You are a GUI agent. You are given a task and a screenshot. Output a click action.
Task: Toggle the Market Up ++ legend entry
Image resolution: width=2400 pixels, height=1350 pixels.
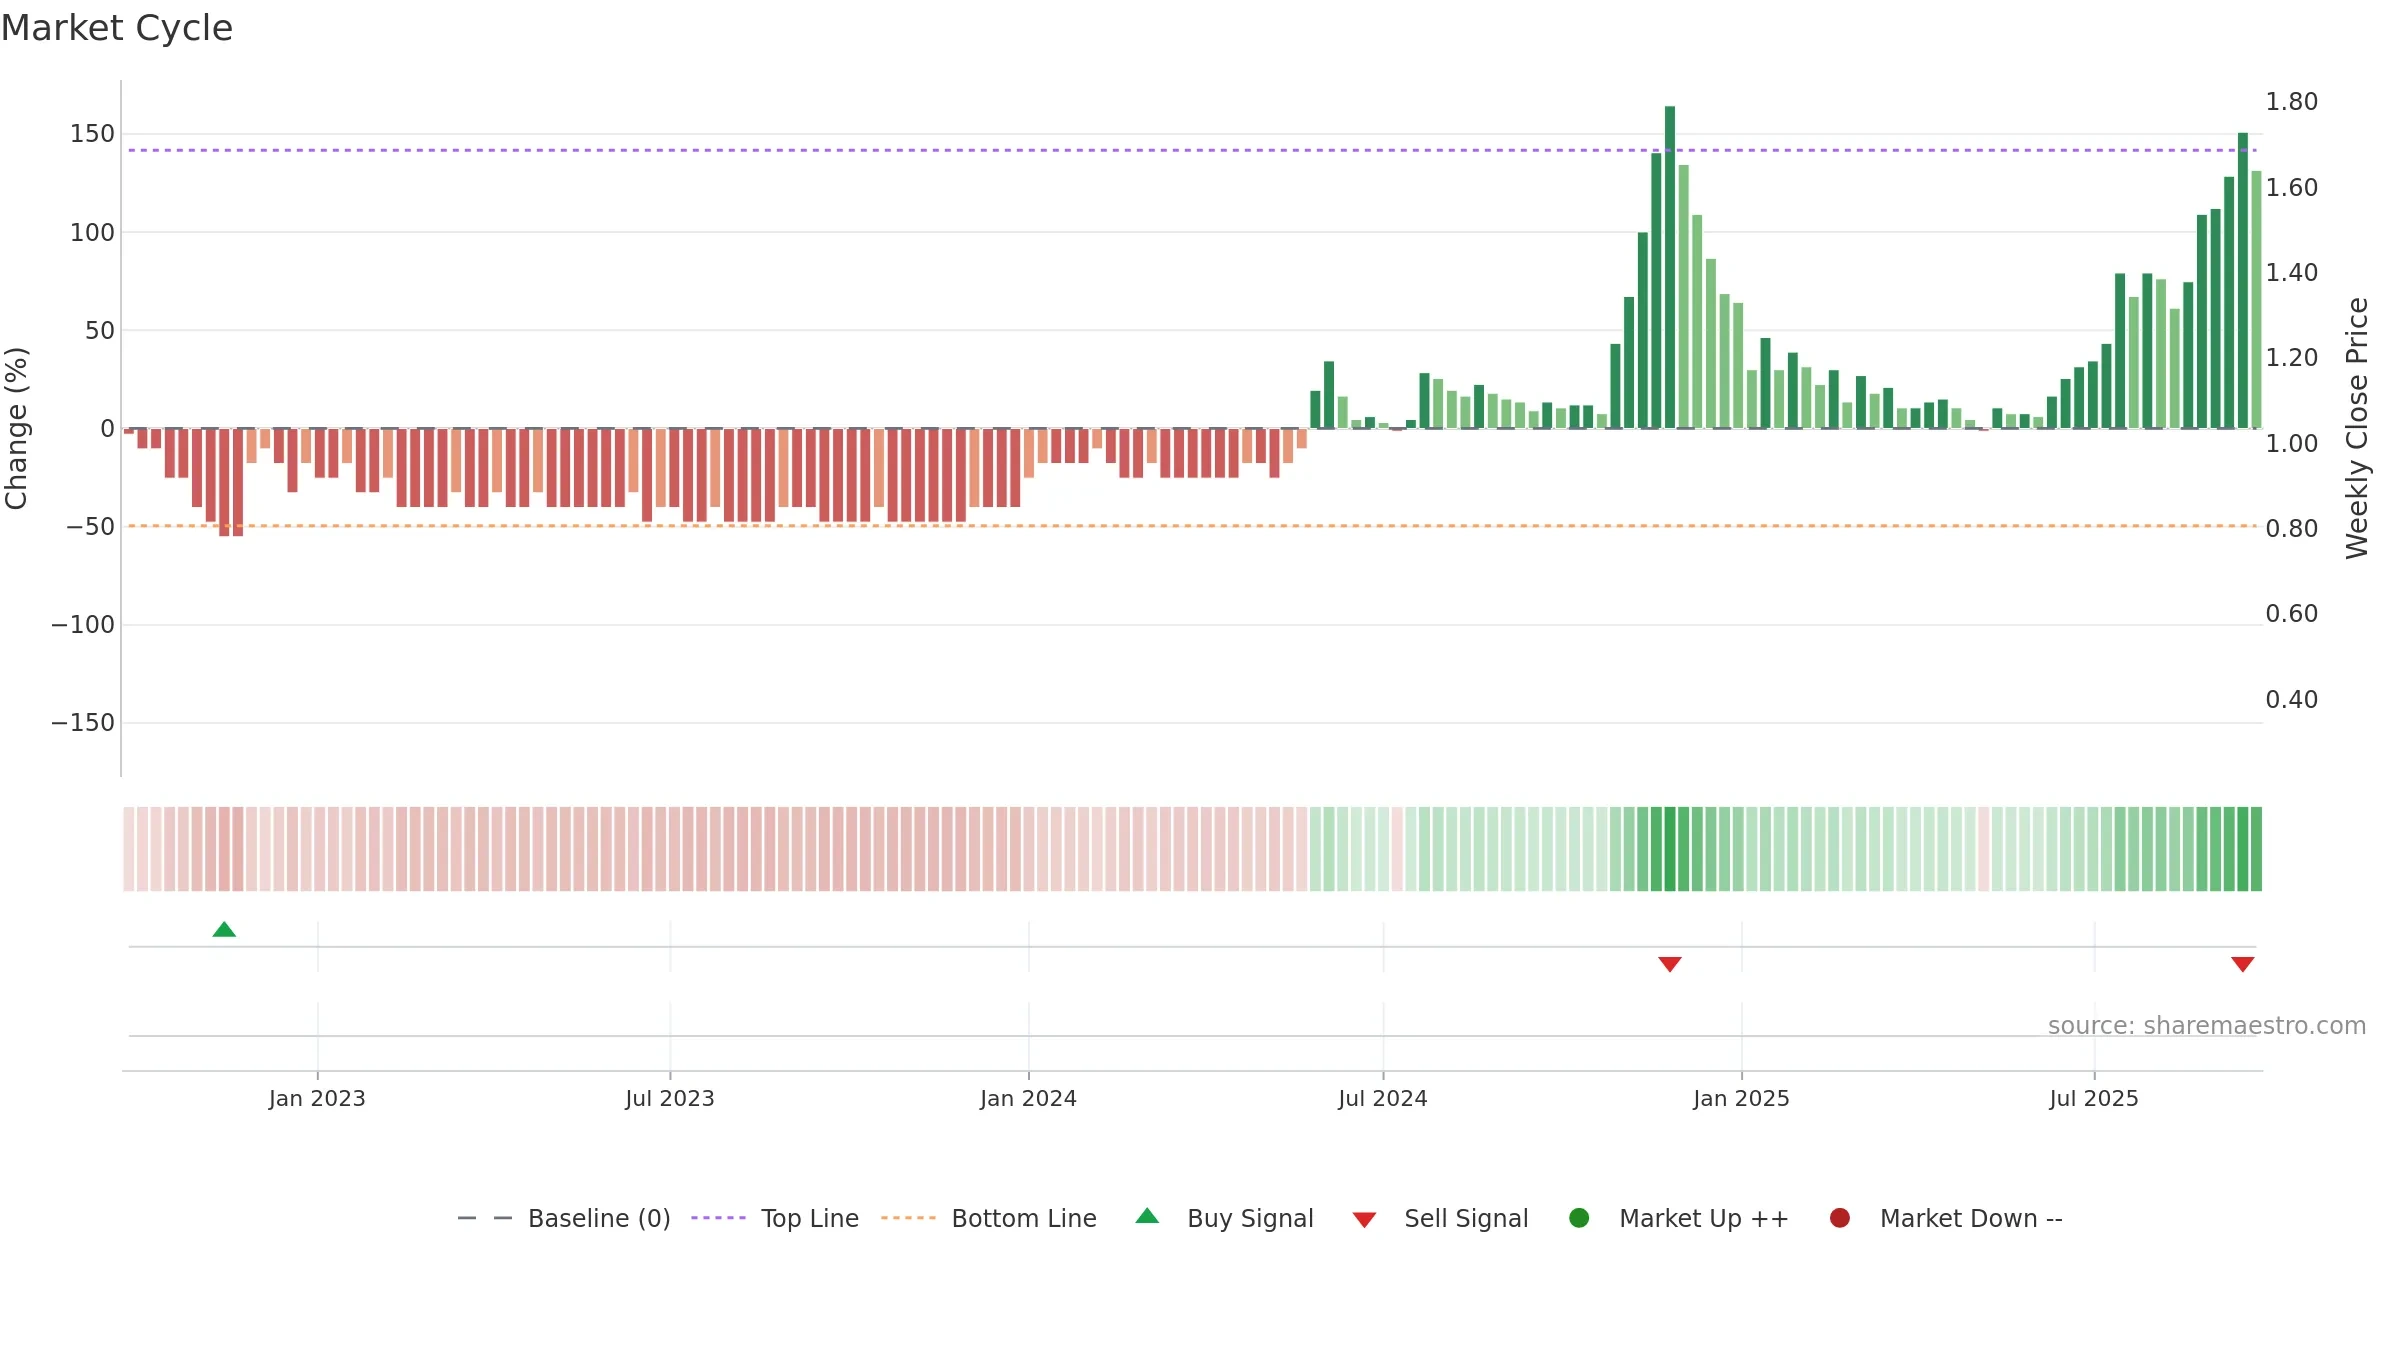[x=1679, y=1218]
